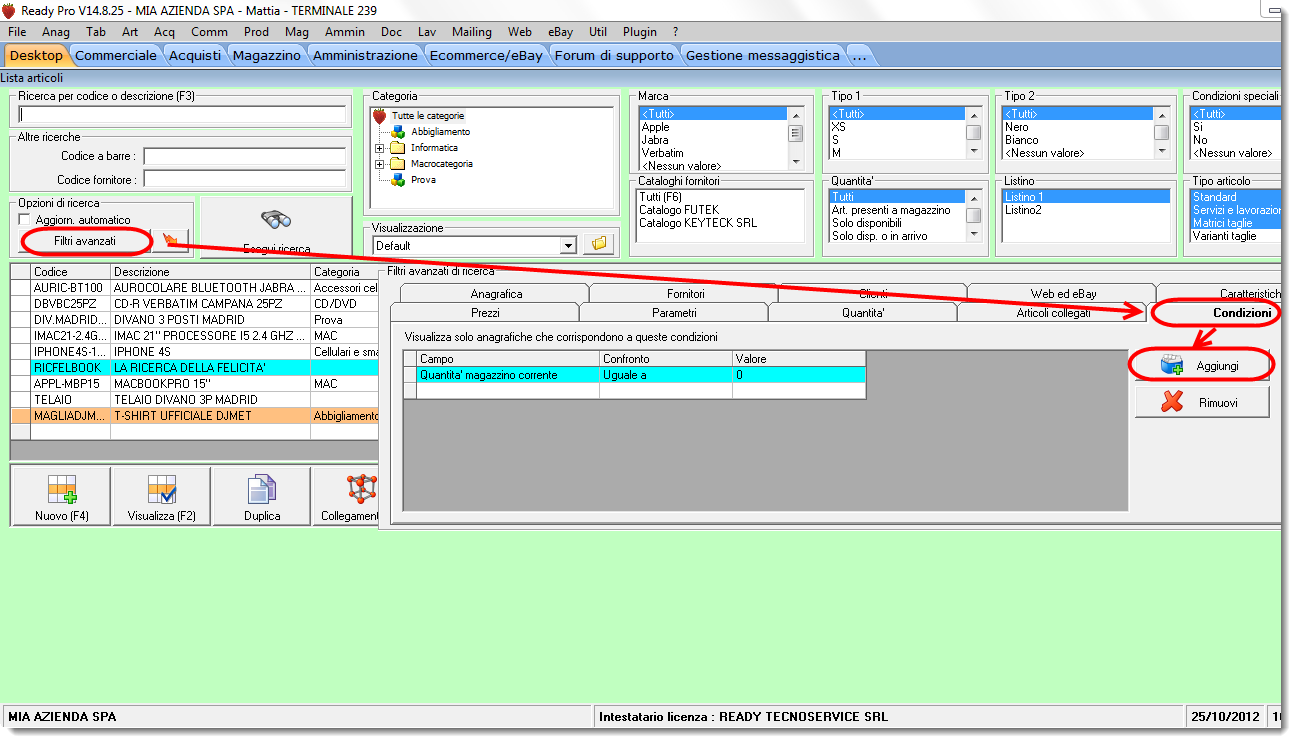
Task: Select Jabra in Marca list
Action: tap(714, 140)
